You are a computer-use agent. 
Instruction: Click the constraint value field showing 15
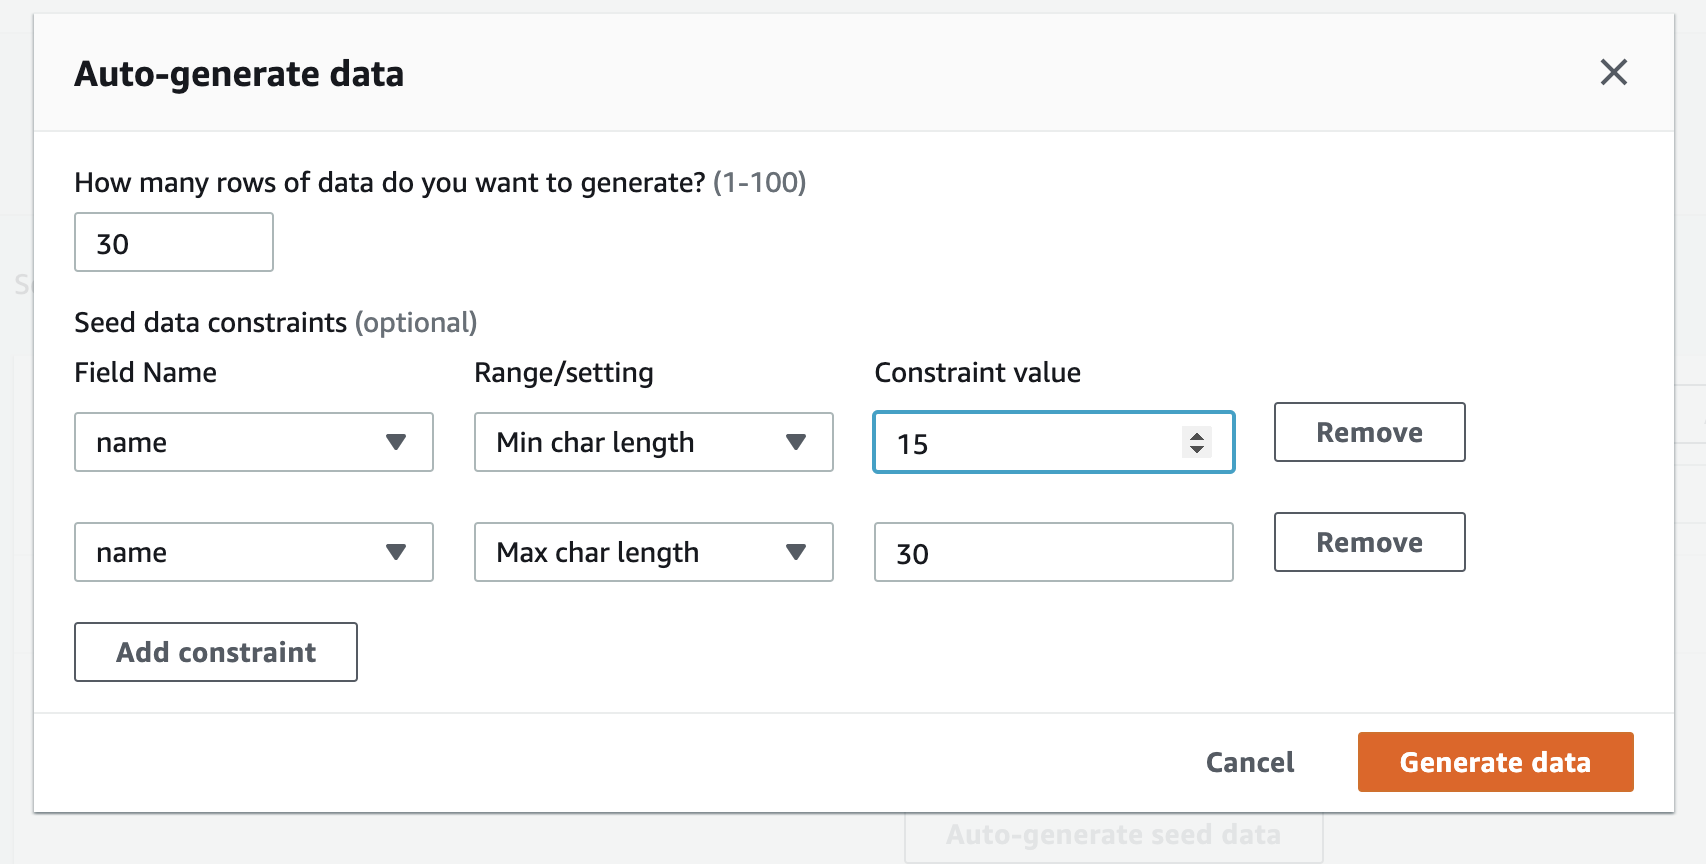pyautogui.click(x=1020, y=442)
